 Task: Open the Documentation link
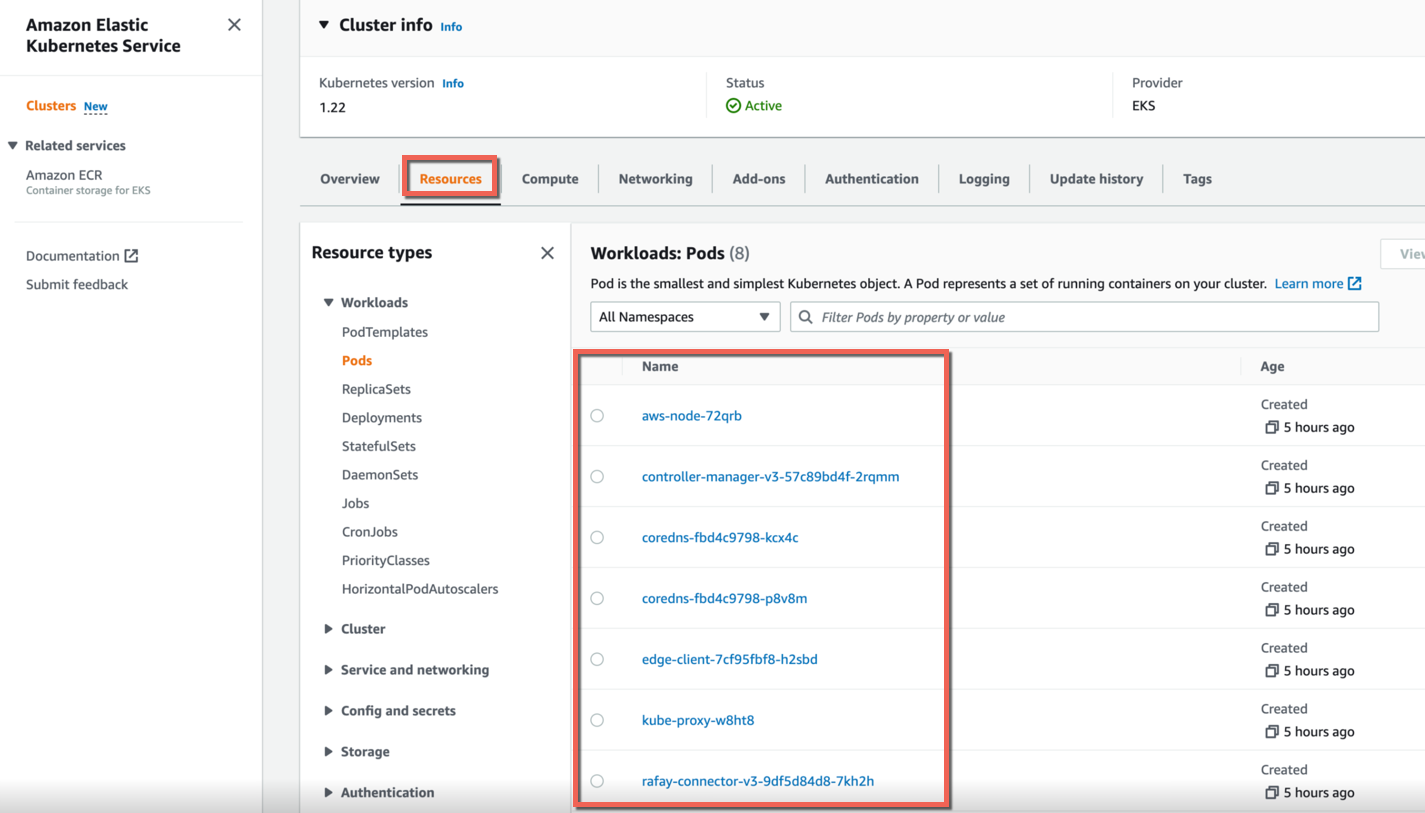(72, 256)
